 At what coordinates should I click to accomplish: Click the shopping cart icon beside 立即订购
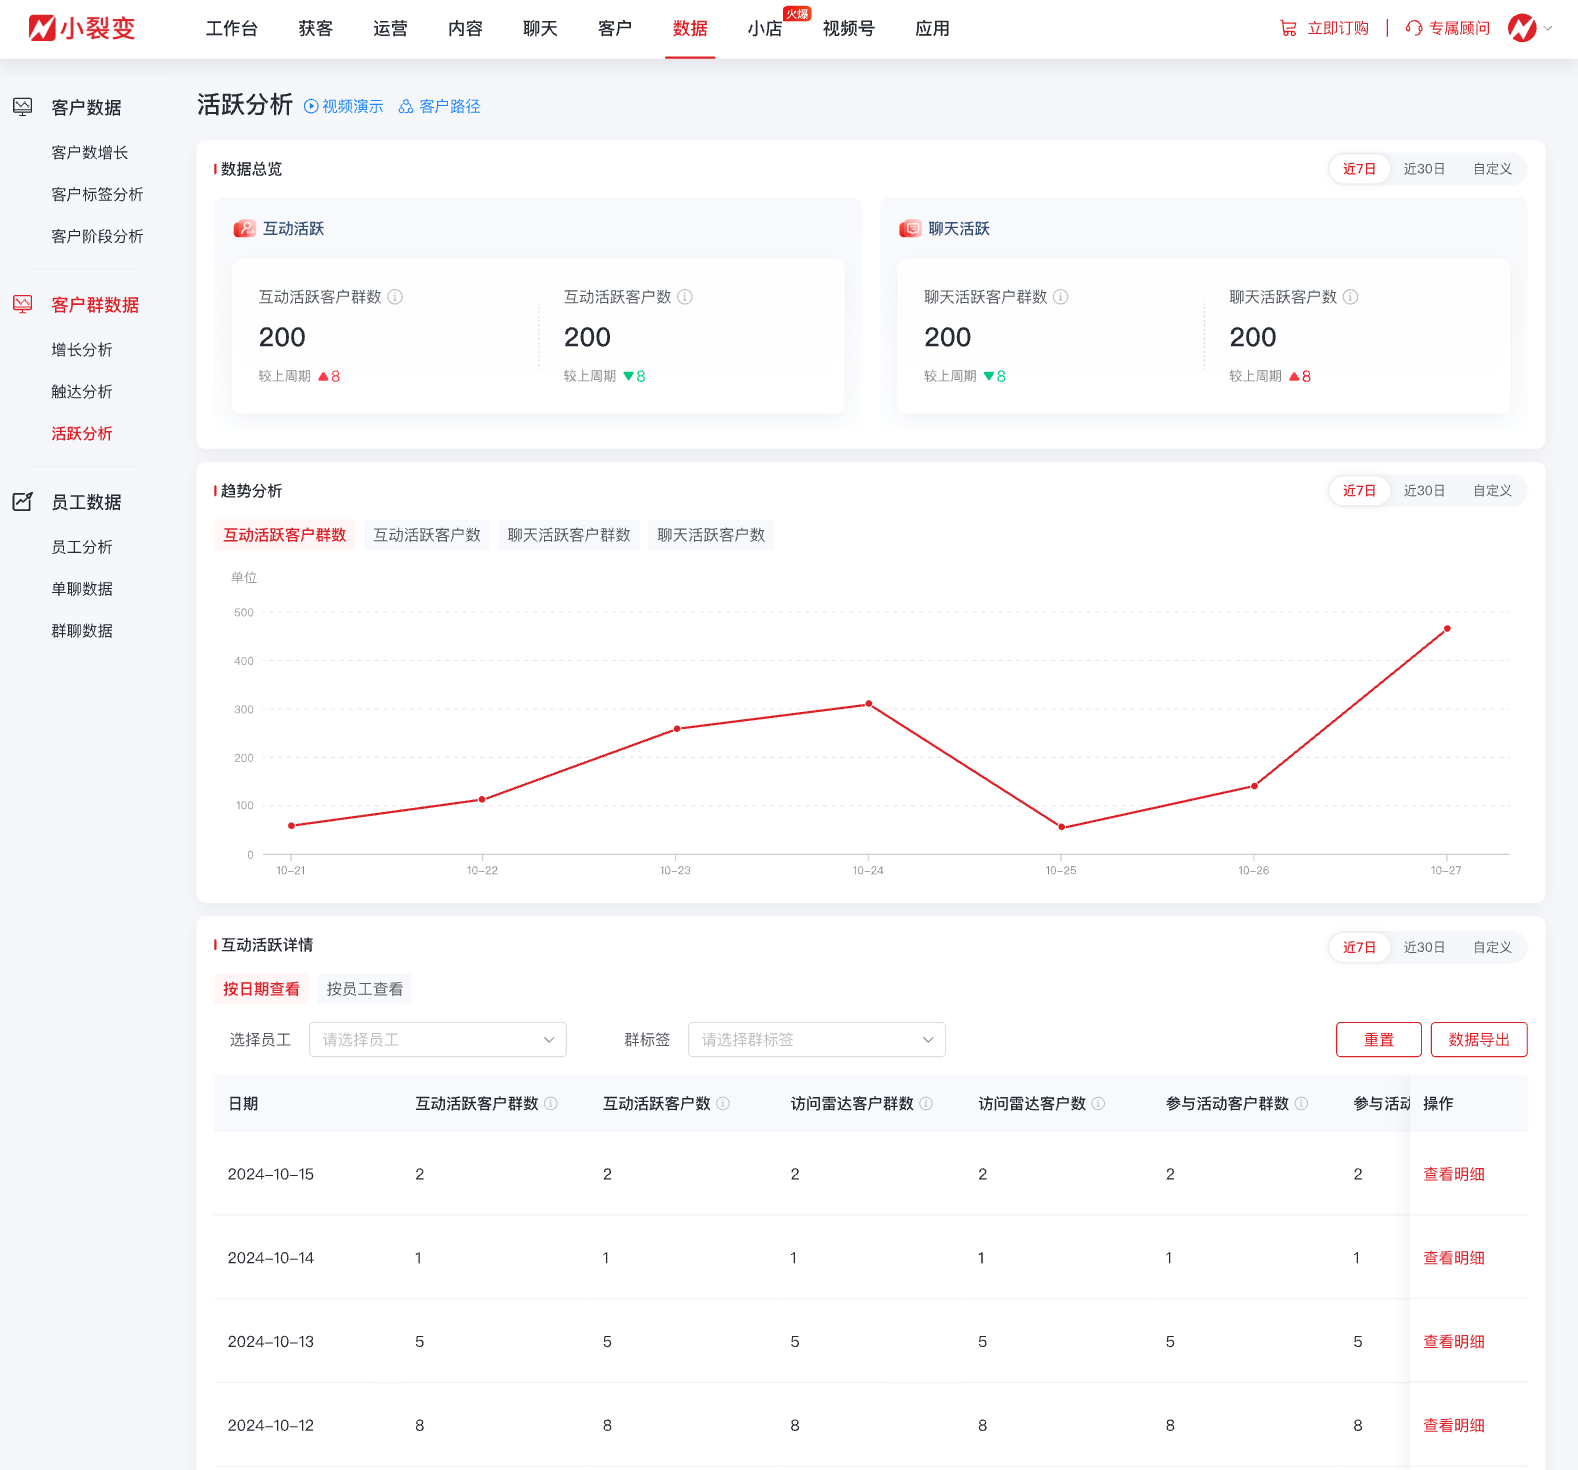[x=1288, y=28]
